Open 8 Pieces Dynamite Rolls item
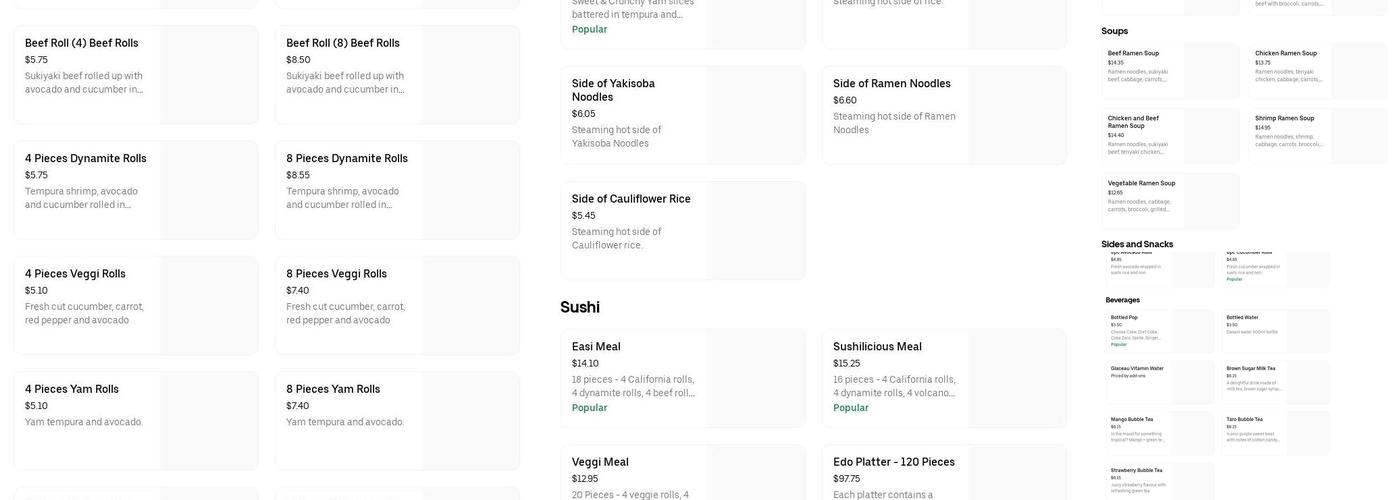The width and height of the screenshot is (1400, 500). coord(397,190)
